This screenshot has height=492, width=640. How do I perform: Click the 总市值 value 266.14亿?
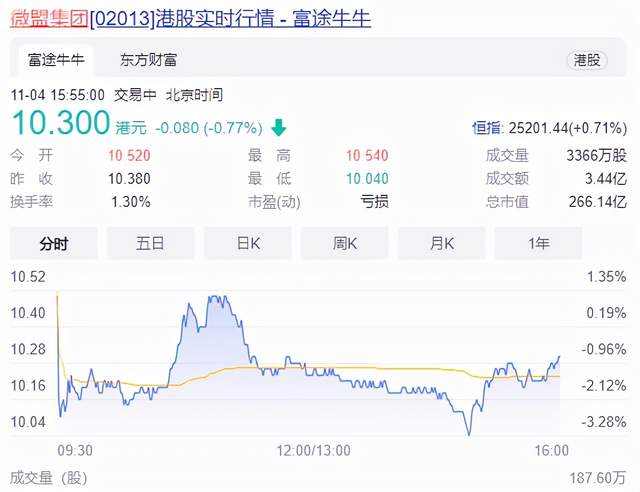coord(598,201)
